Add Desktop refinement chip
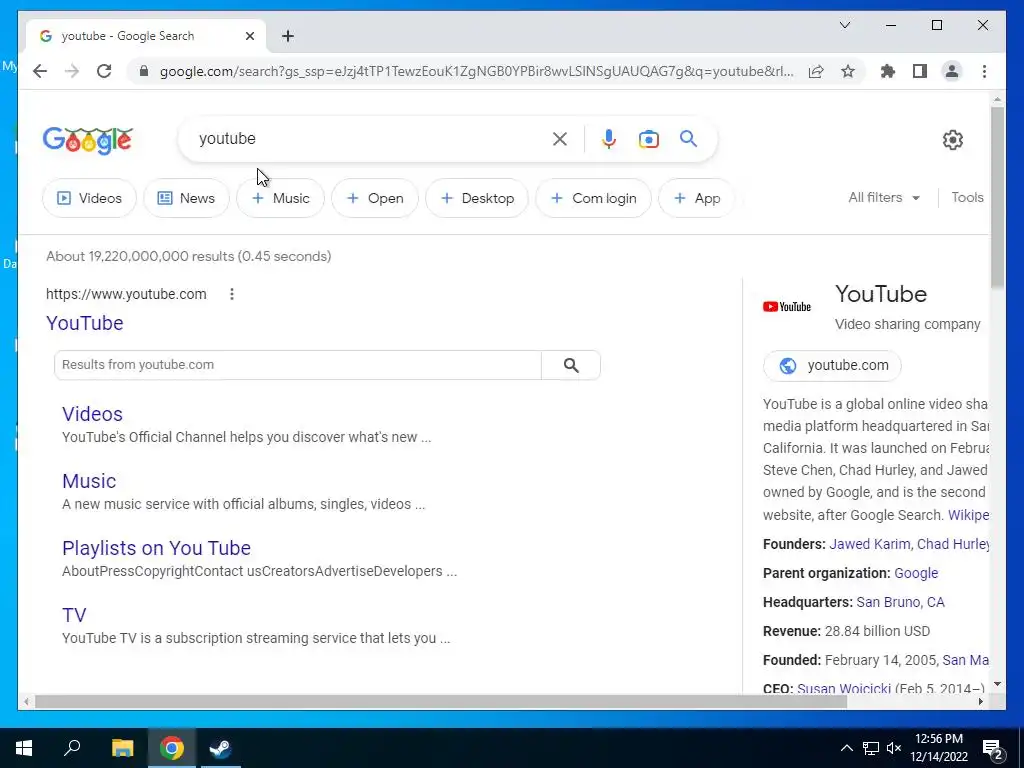Screen dimensions: 1024x768 (x=477, y=198)
